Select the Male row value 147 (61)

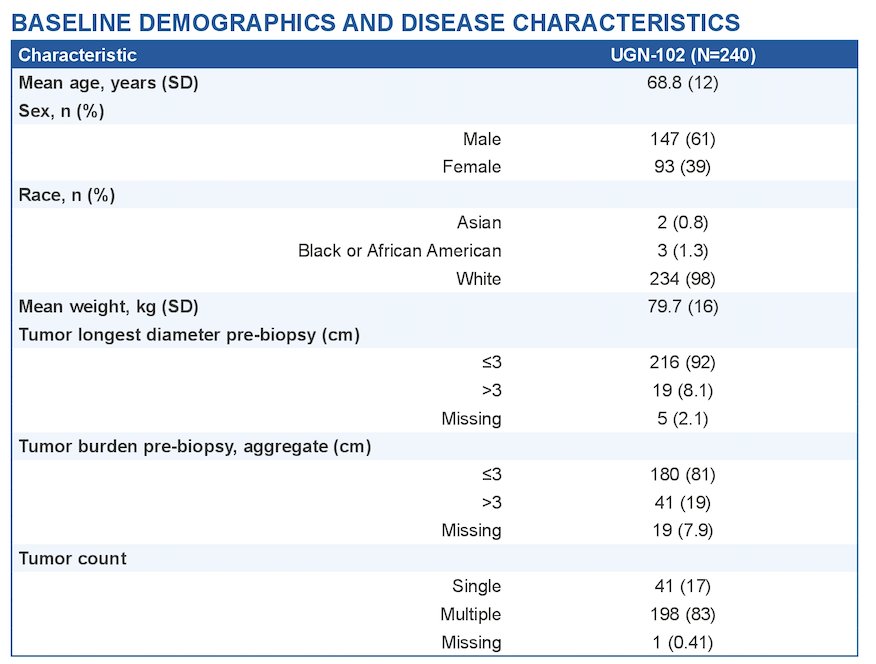click(x=683, y=138)
